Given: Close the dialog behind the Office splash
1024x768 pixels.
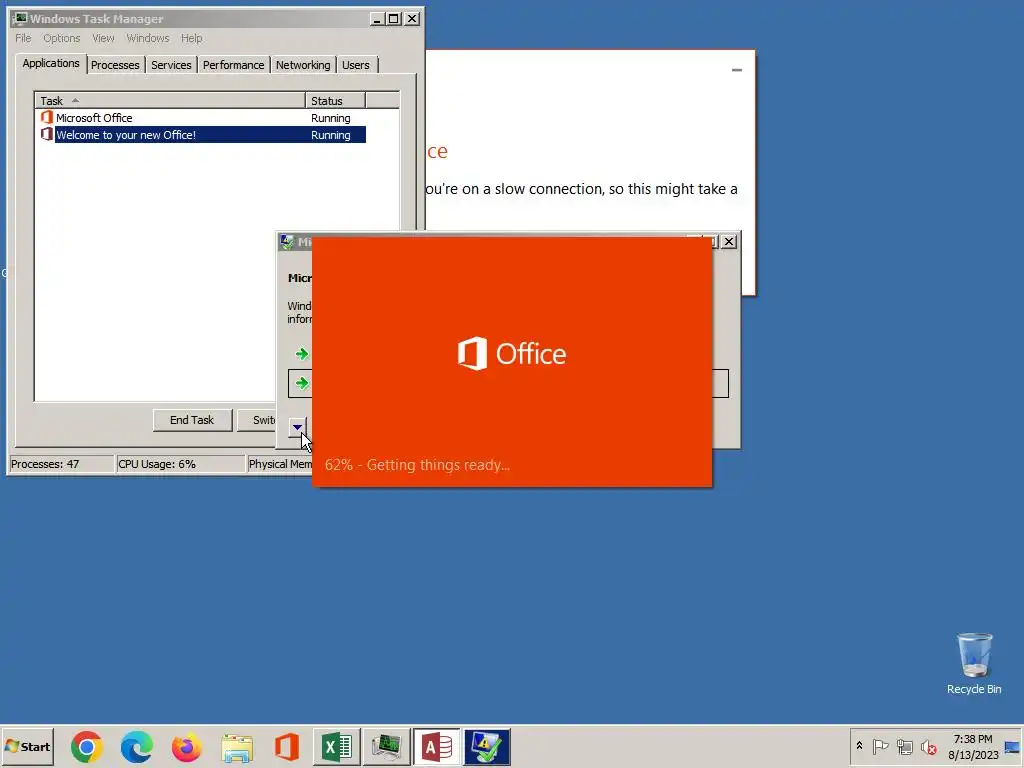Looking at the screenshot, I should (x=729, y=242).
